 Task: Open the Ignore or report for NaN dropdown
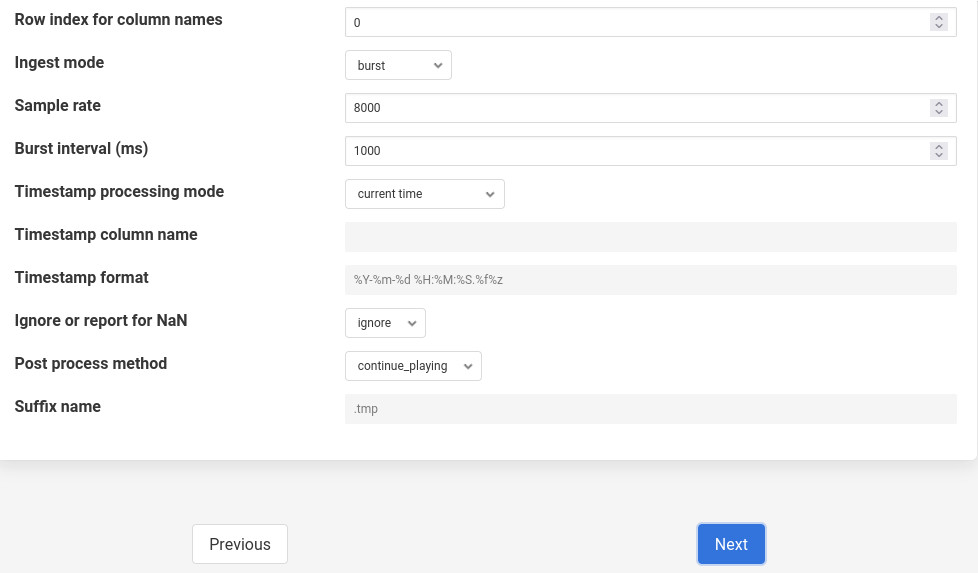pos(385,323)
